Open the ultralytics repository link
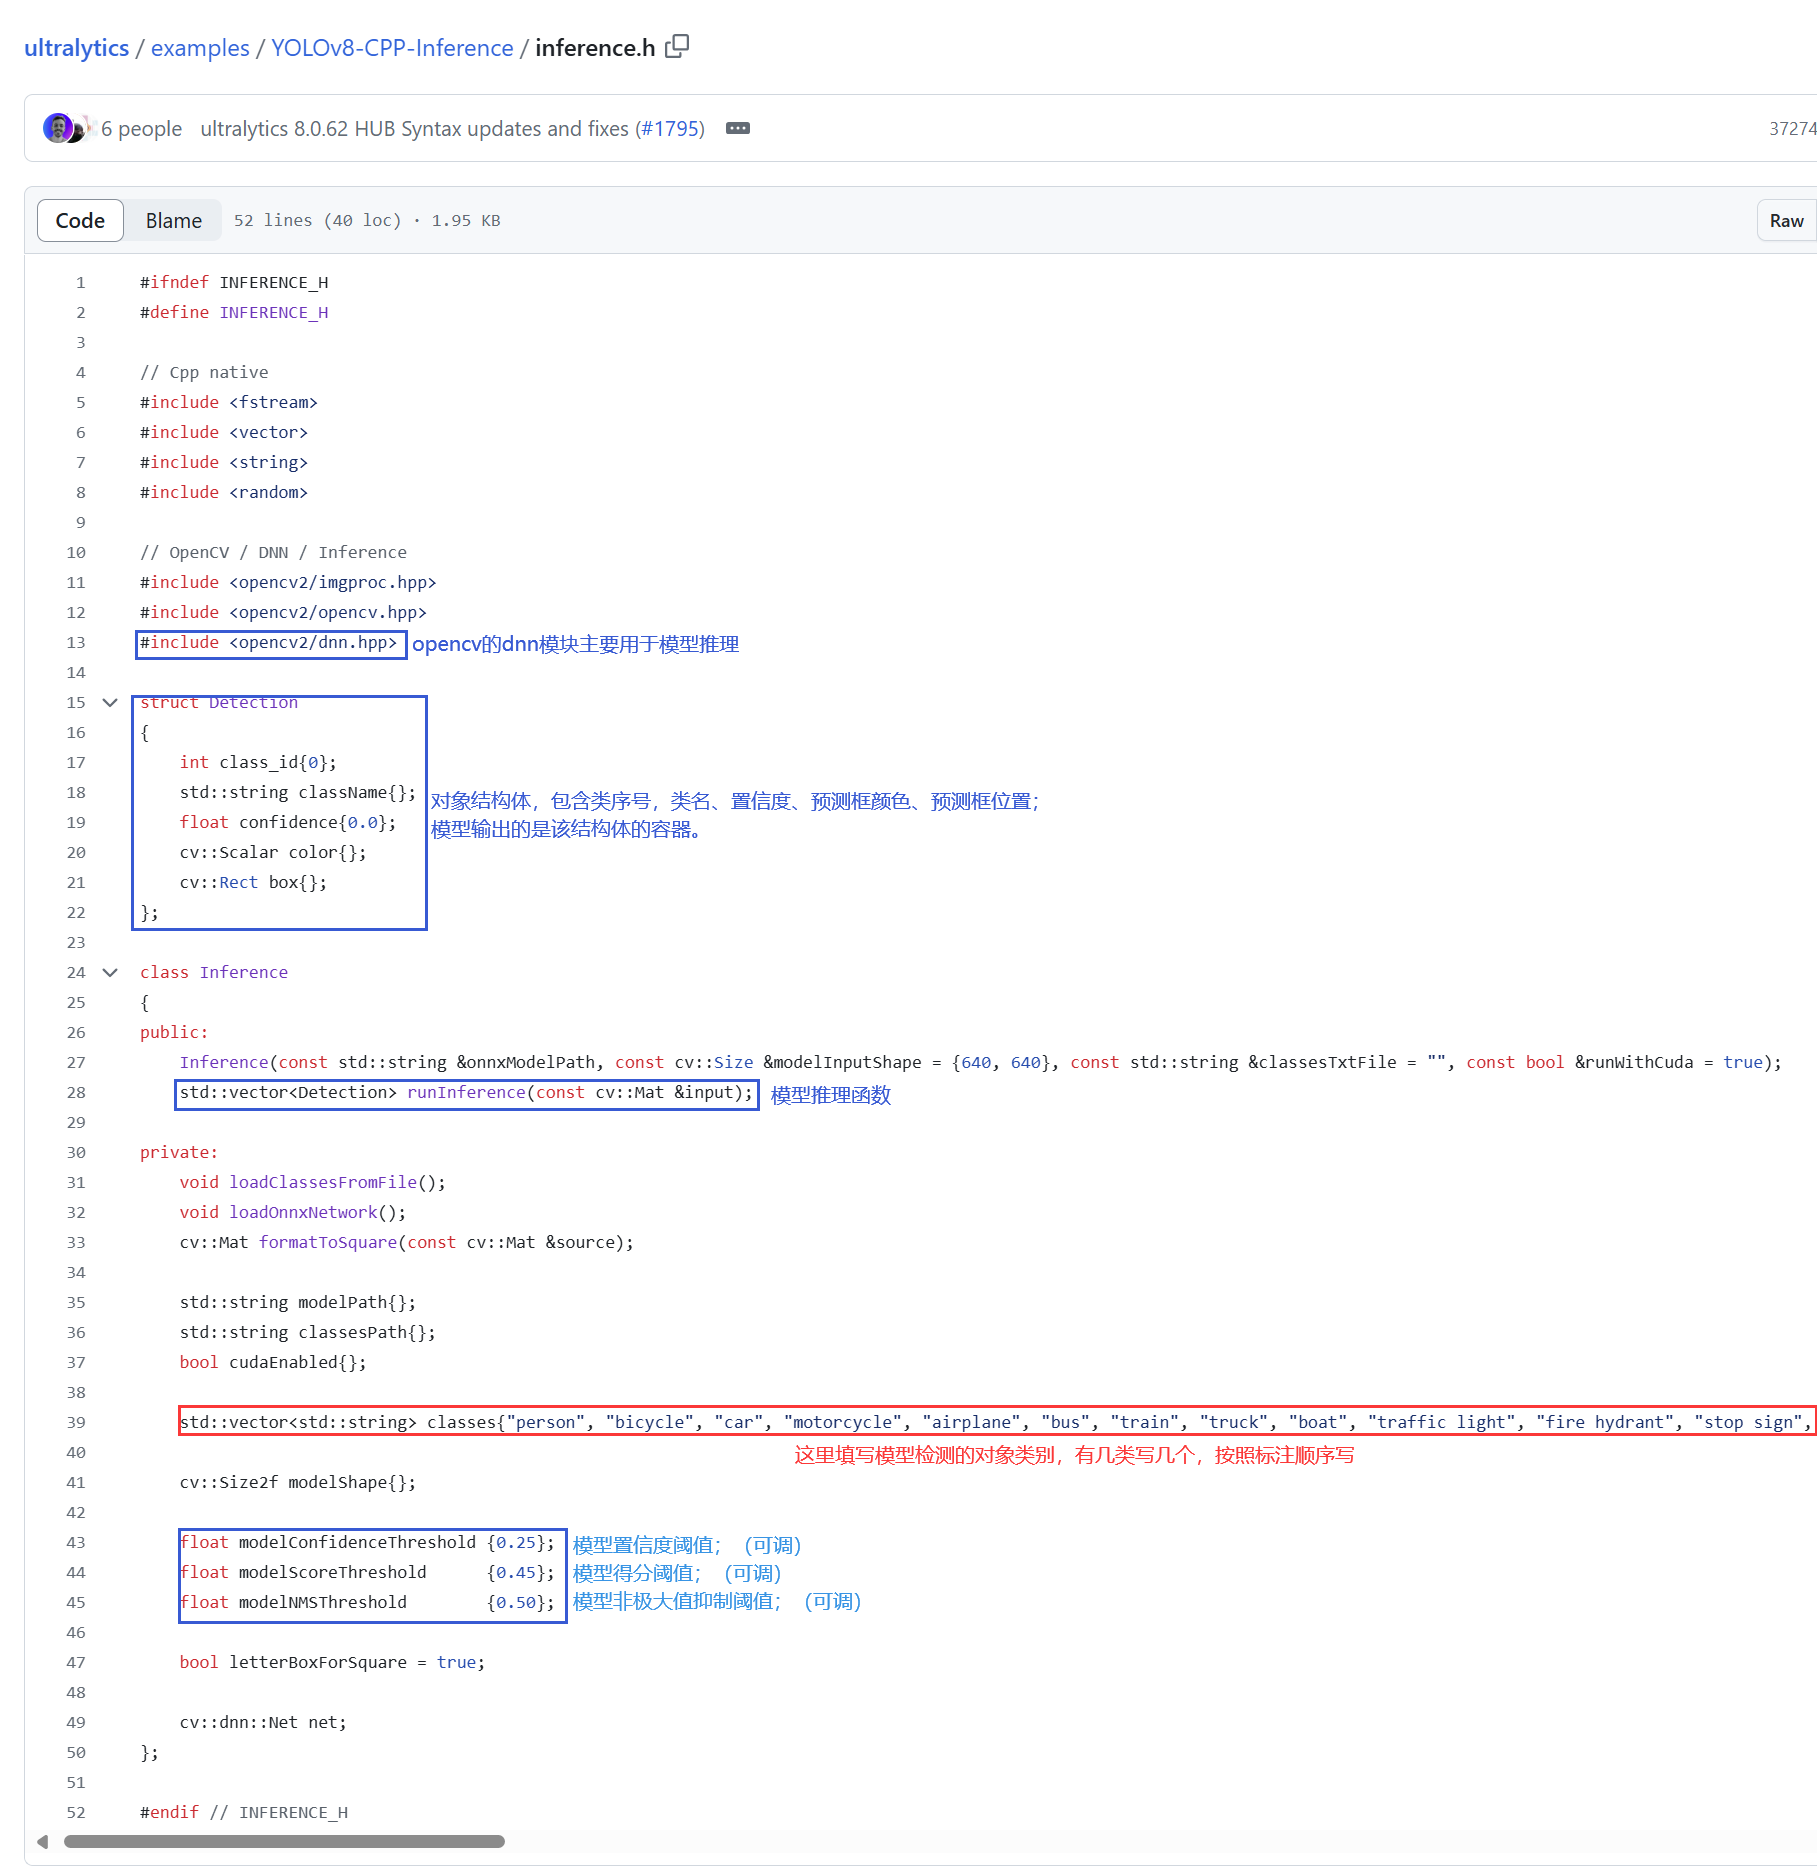The width and height of the screenshot is (1817, 1873). click(76, 48)
